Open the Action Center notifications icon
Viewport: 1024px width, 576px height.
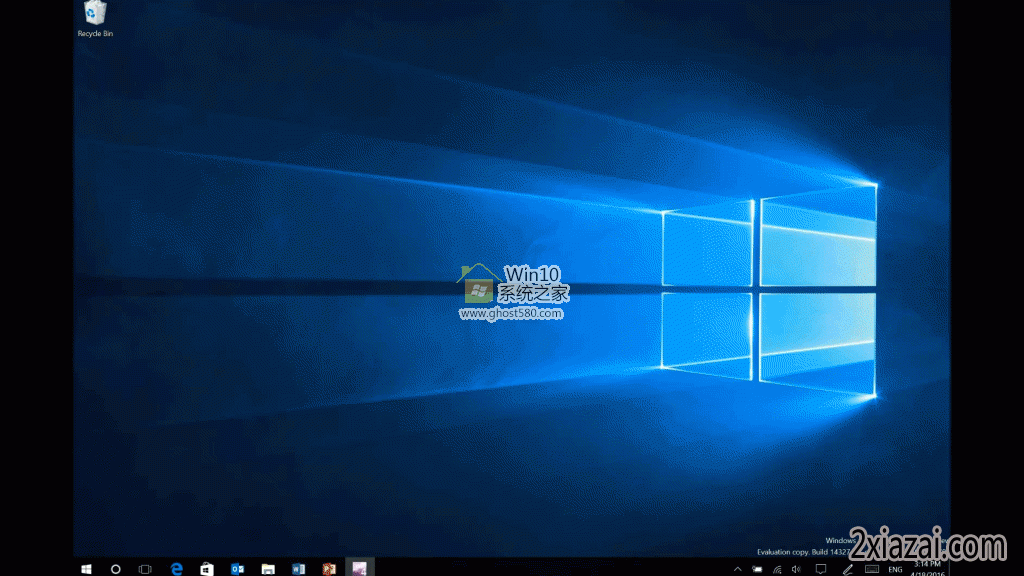[x=821, y=569]
